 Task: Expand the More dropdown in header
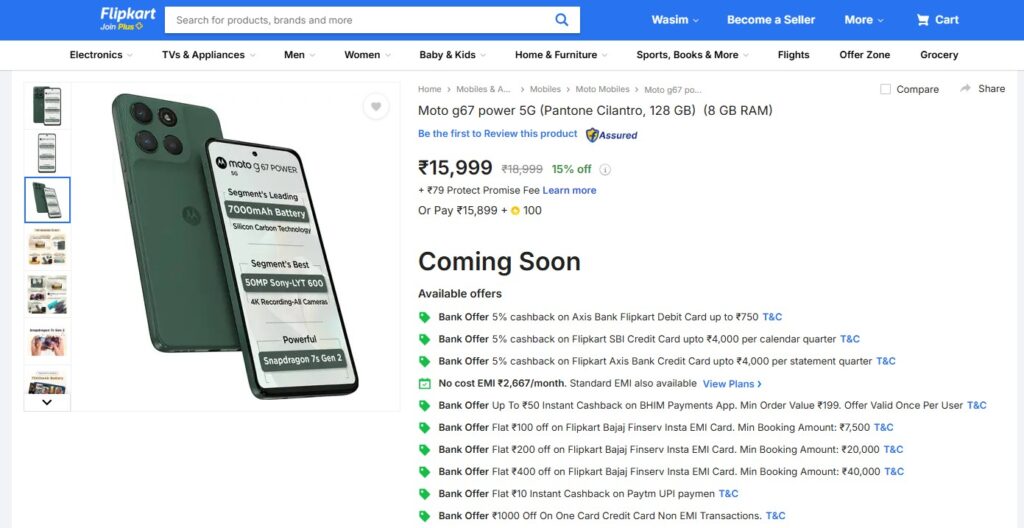tap(864, 20)
